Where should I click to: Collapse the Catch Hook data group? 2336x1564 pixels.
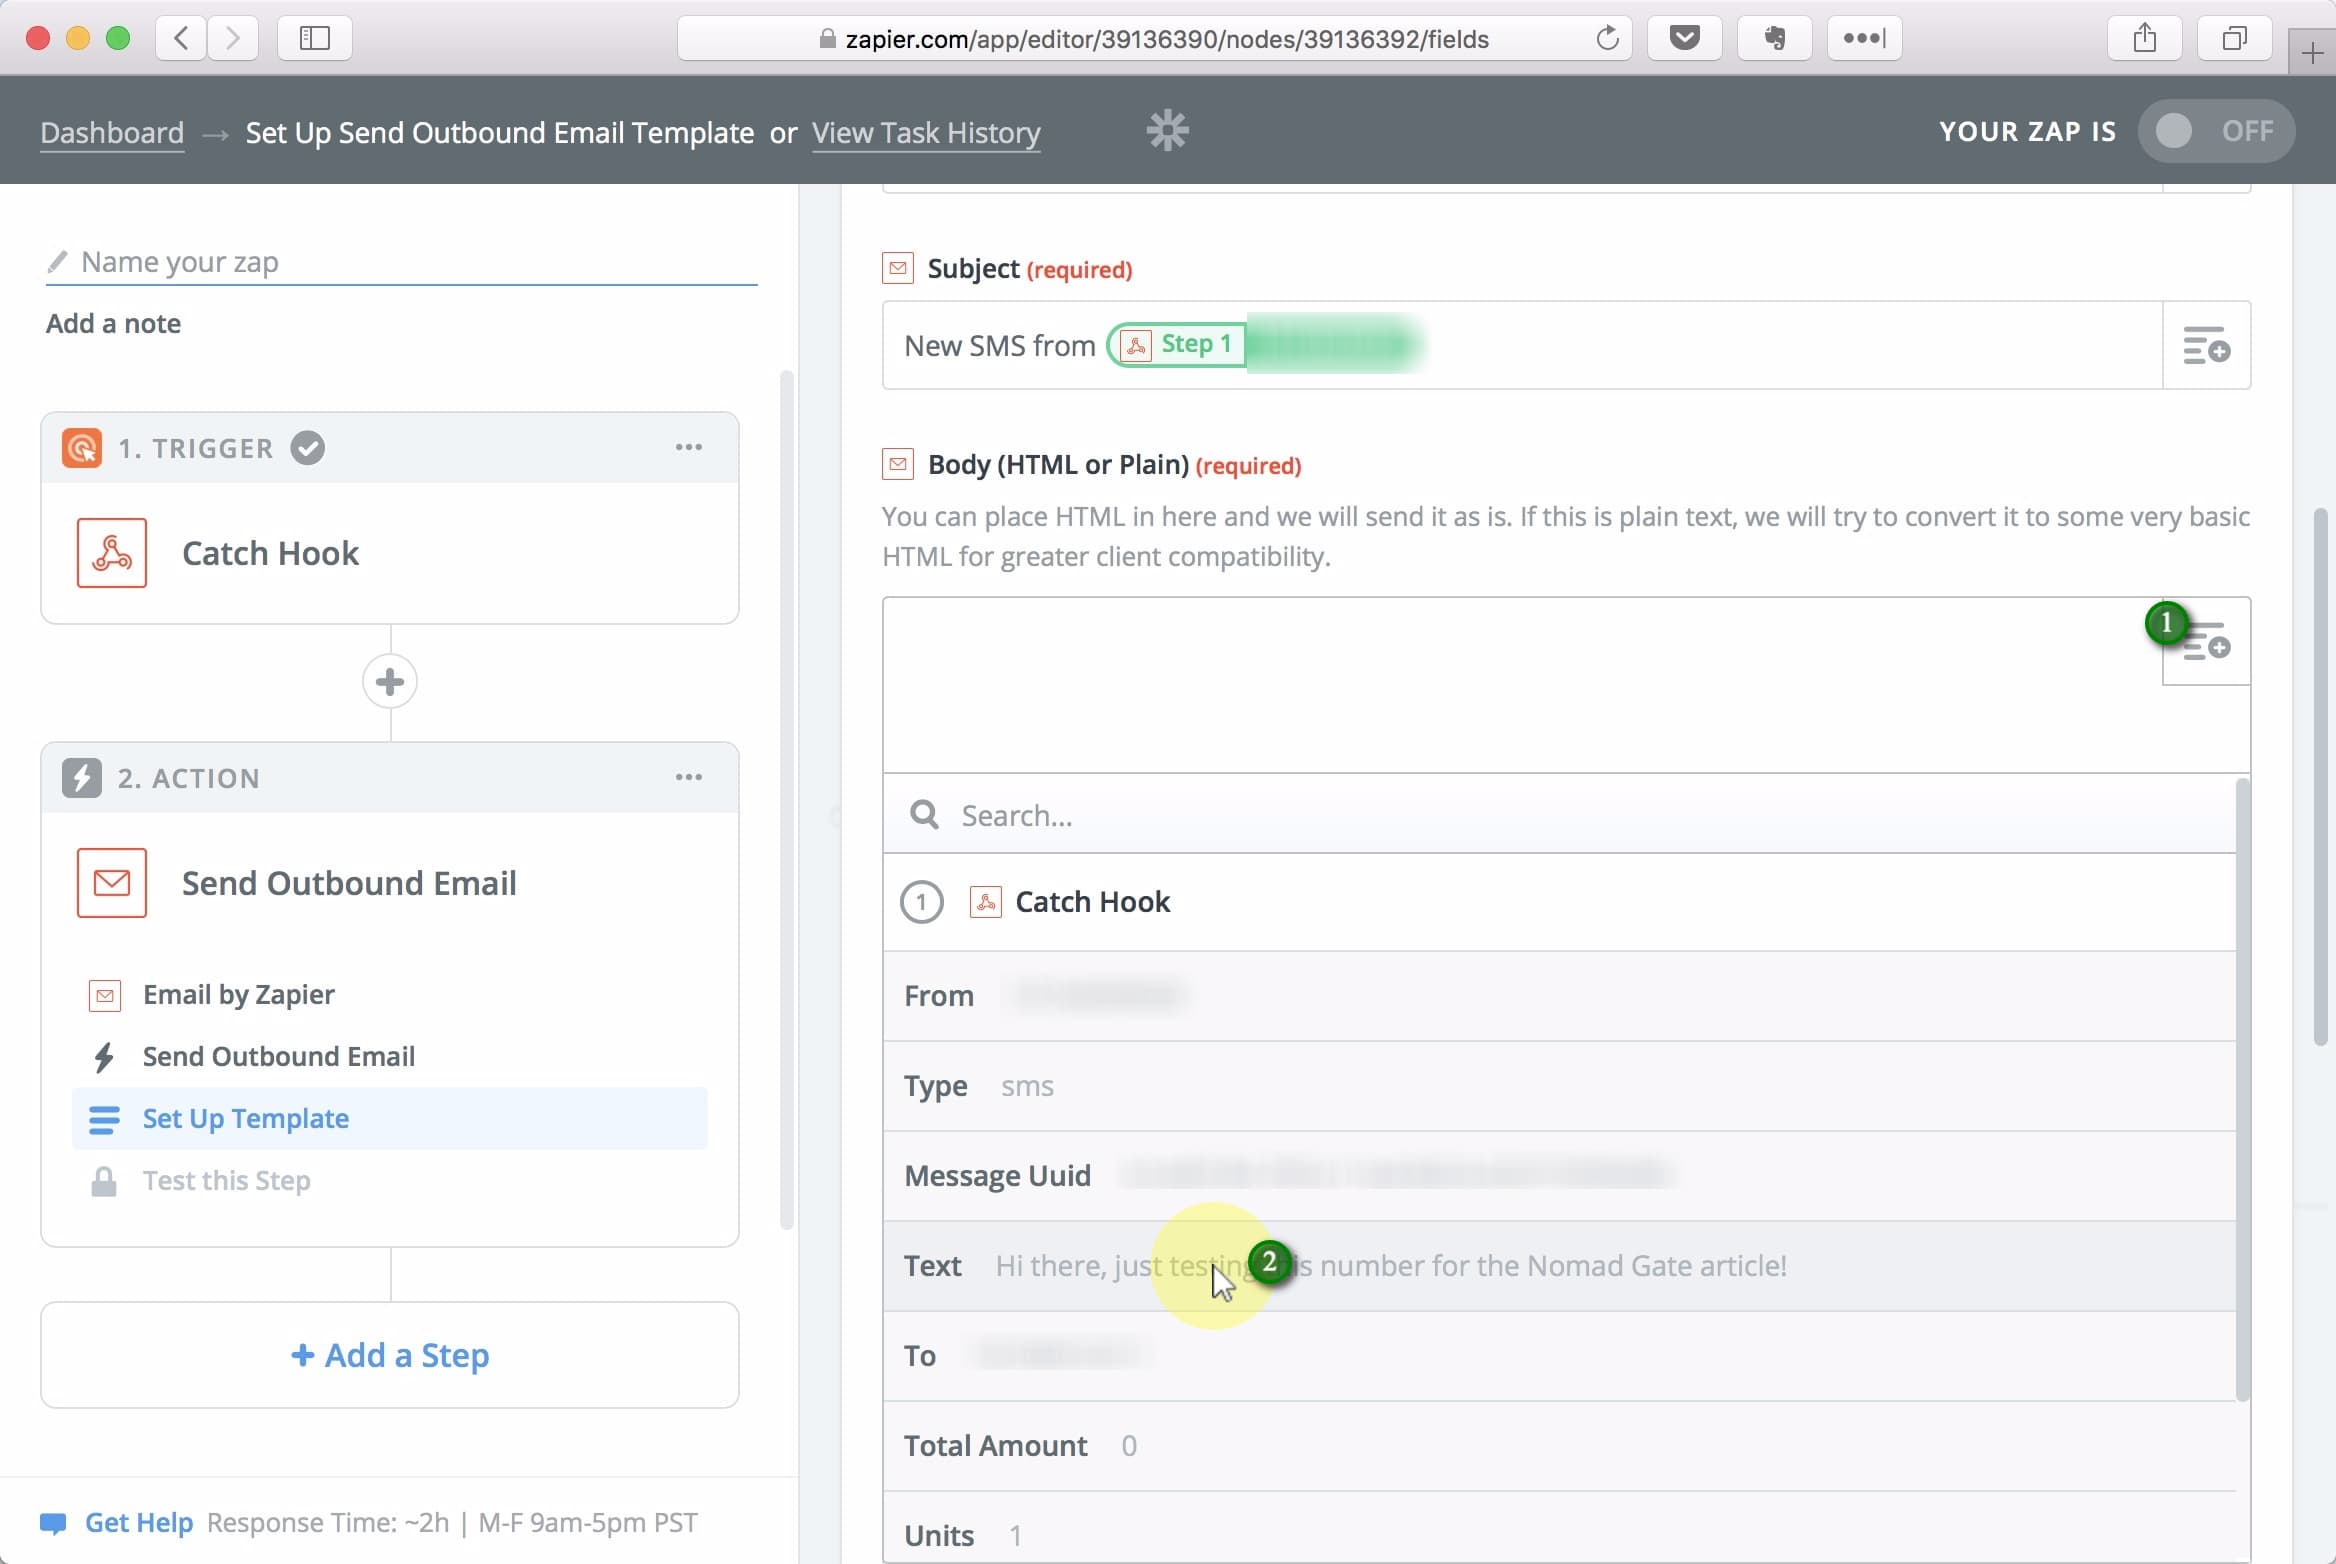point(1559,902)
